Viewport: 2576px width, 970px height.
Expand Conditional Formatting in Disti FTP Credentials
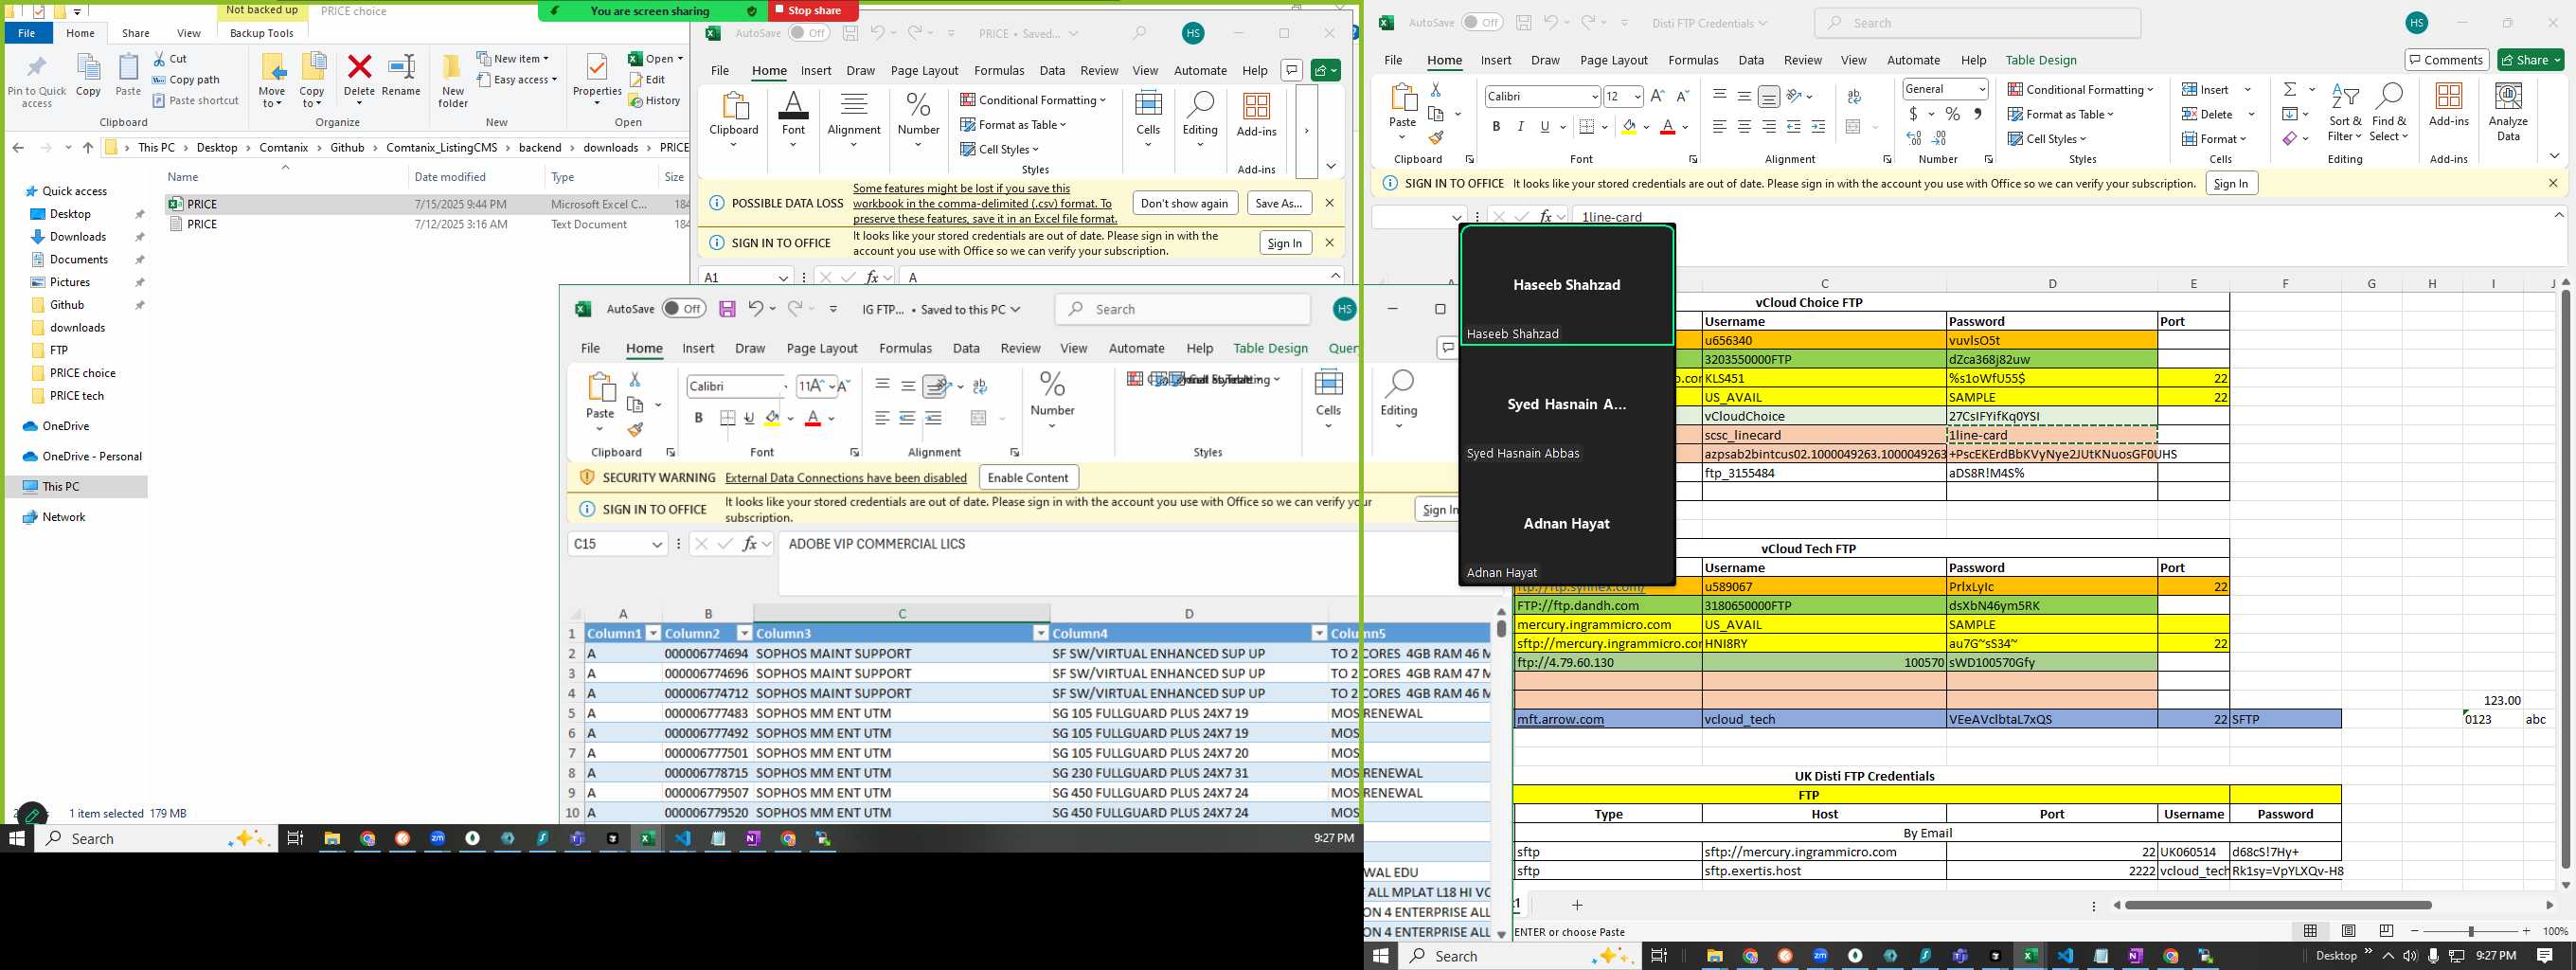[2080, 89]
